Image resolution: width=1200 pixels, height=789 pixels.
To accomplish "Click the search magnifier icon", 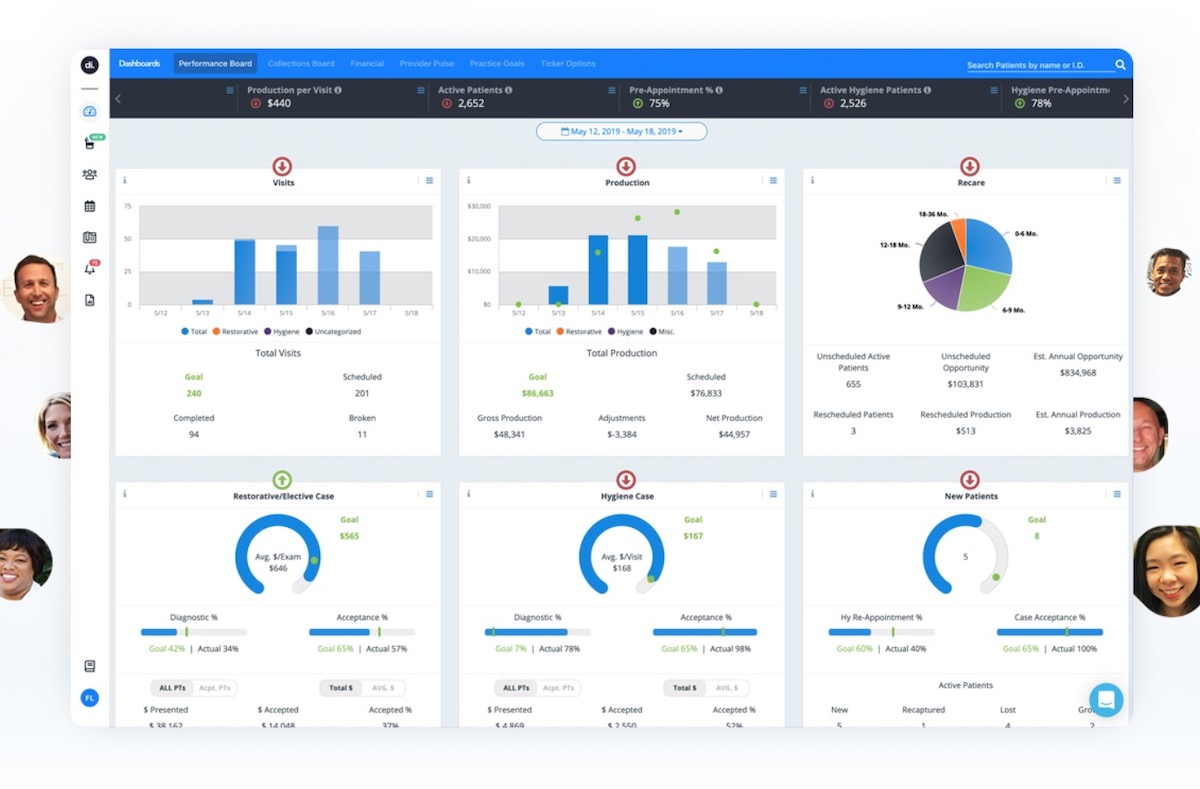I will point(1120,65).
